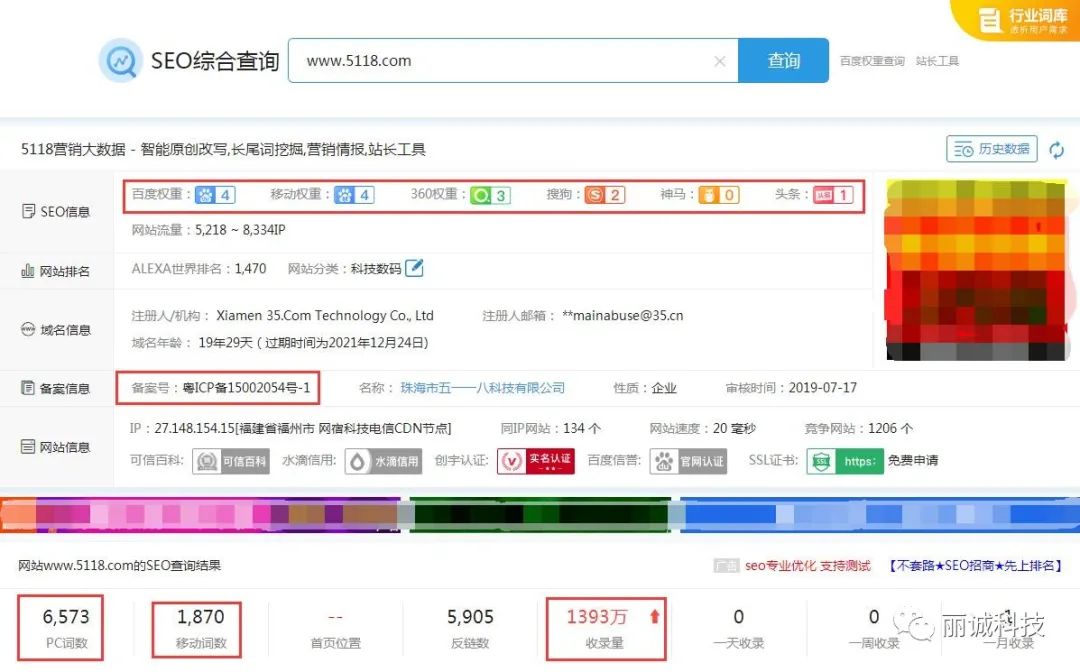Screen dimensions: 1080x672
Task: Open the 不套路★SEO招商★先上排名 ad link
Action: (976, 565)
